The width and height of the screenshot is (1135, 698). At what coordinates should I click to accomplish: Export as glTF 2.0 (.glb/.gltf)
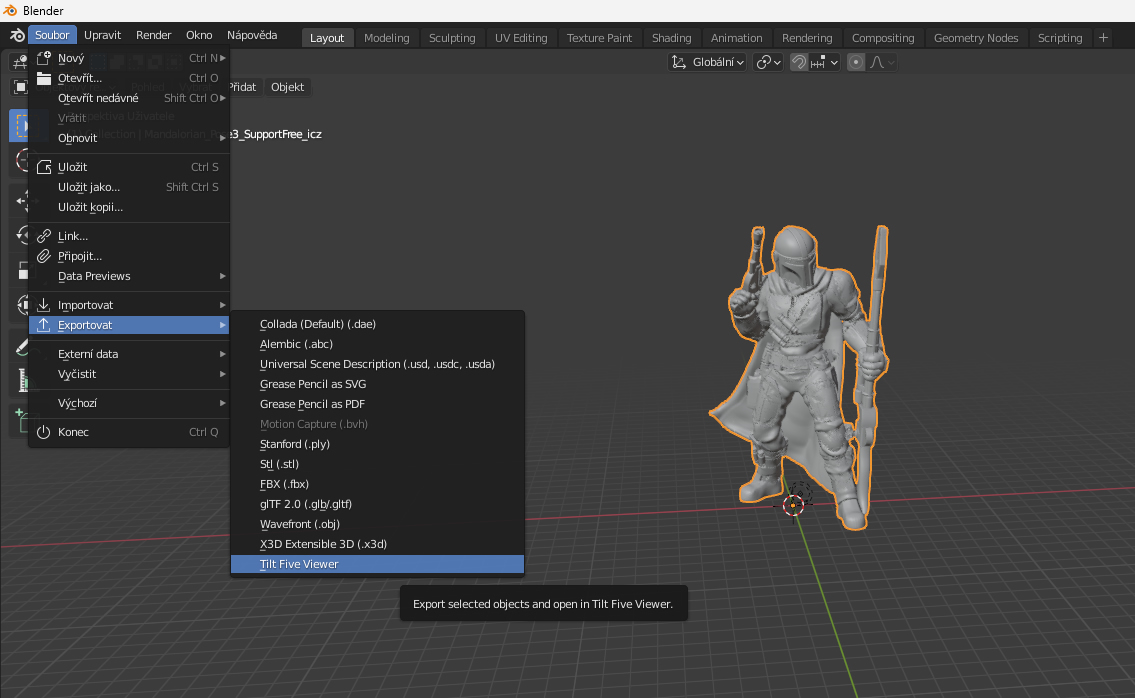pos(377,504)
